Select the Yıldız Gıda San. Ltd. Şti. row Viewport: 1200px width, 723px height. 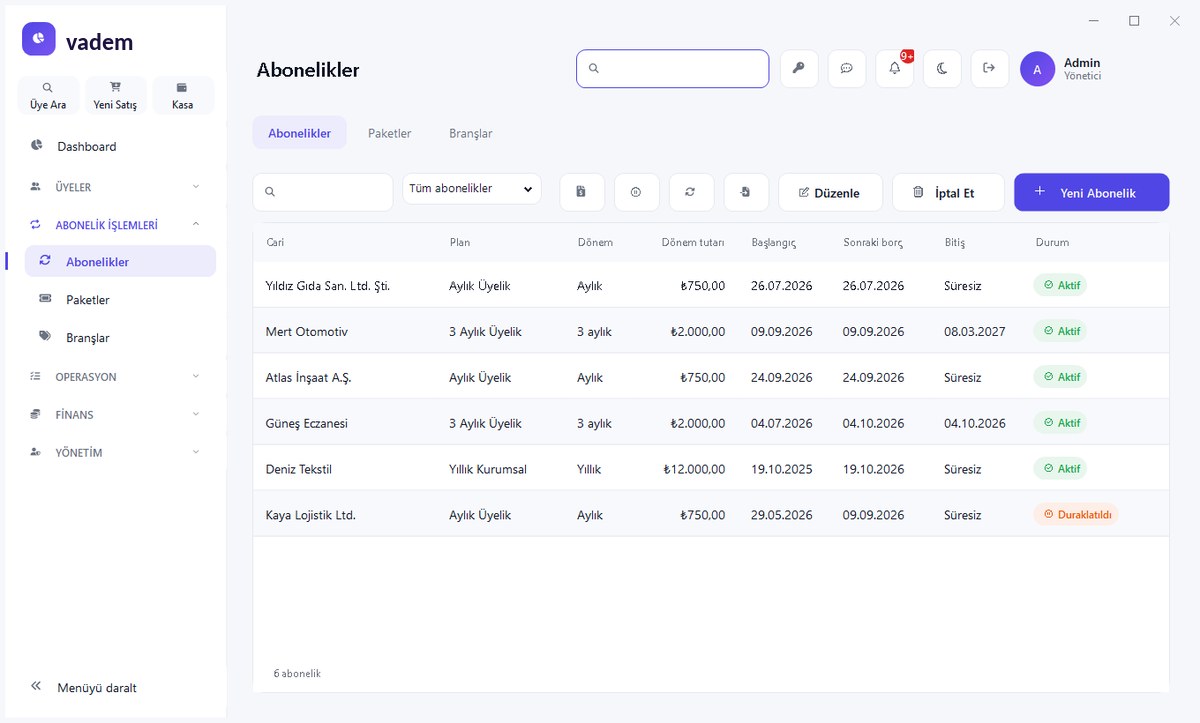pos(711,285)
